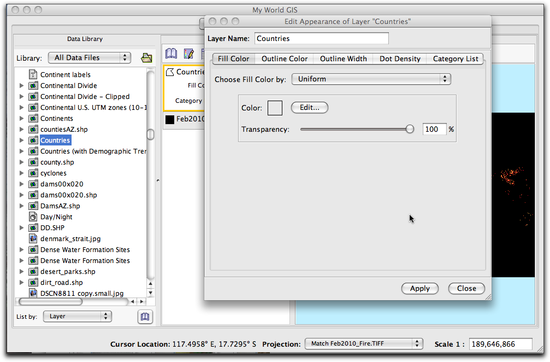Click the cyclones layer icon
The height and width of the screenshot is (362, 550).
pyautogui.click(x=33, y=173)
